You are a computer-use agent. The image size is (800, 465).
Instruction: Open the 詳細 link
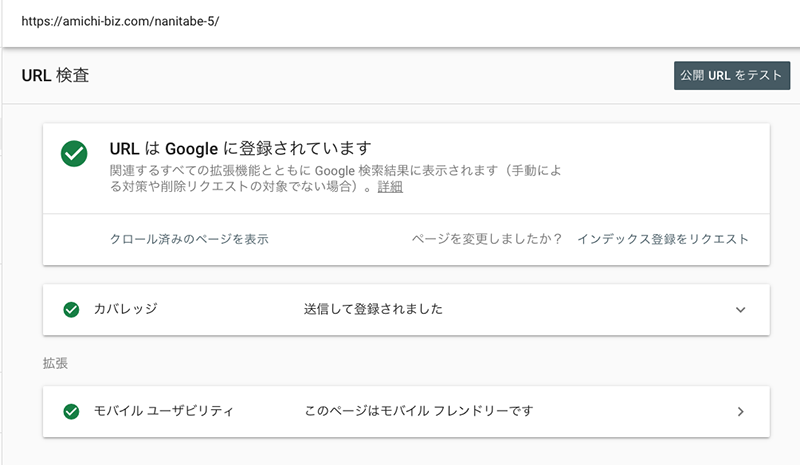pyautogui.click(x=390, y=187)
